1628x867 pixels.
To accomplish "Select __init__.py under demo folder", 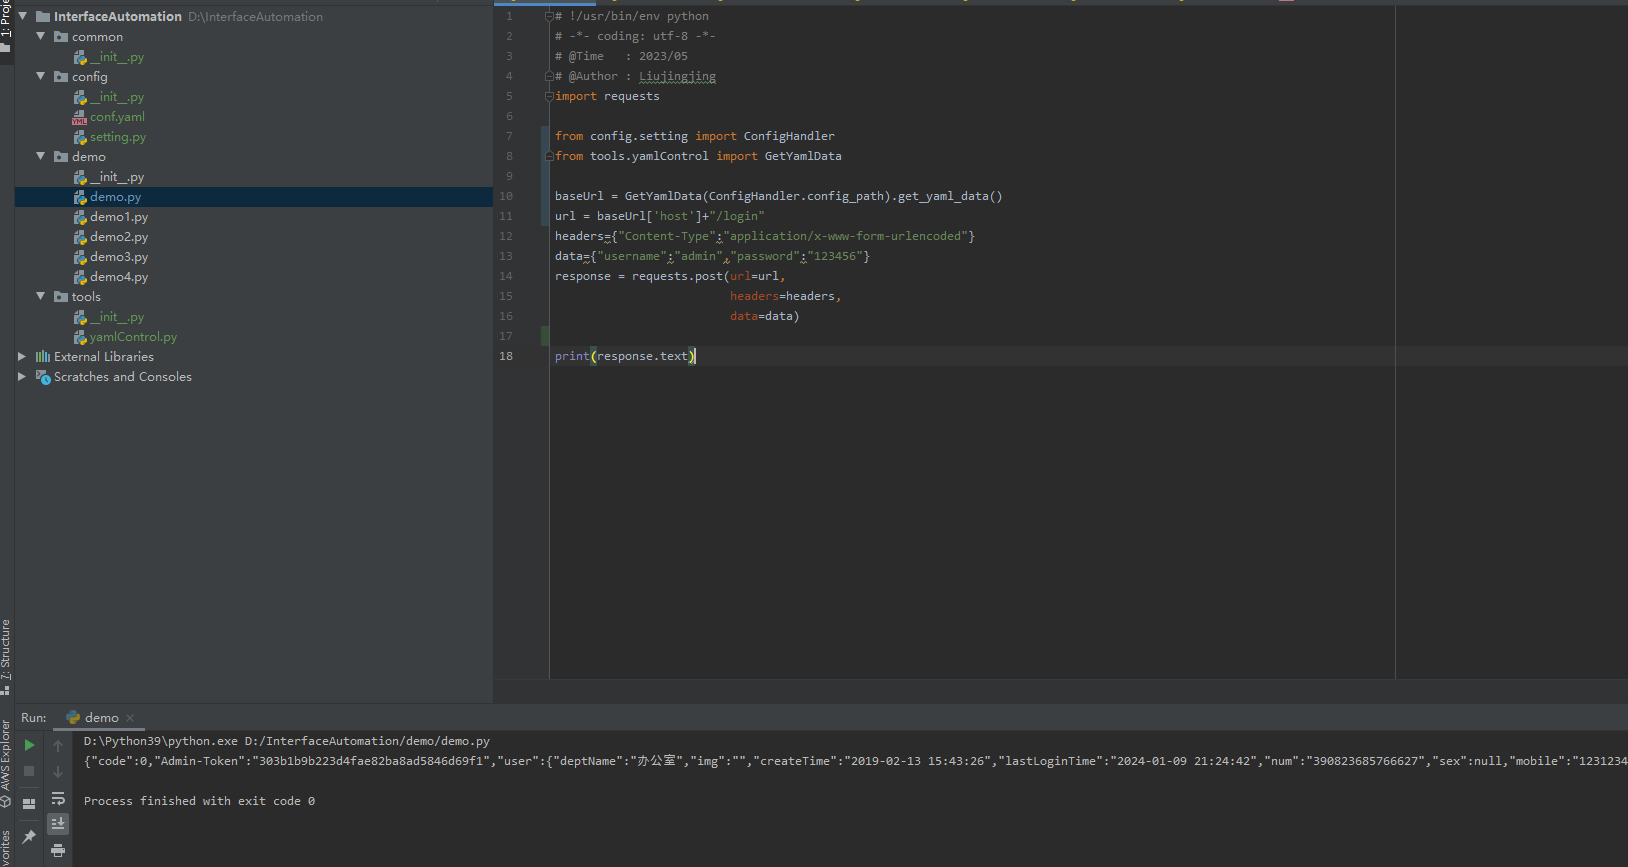I will [117, 177].
